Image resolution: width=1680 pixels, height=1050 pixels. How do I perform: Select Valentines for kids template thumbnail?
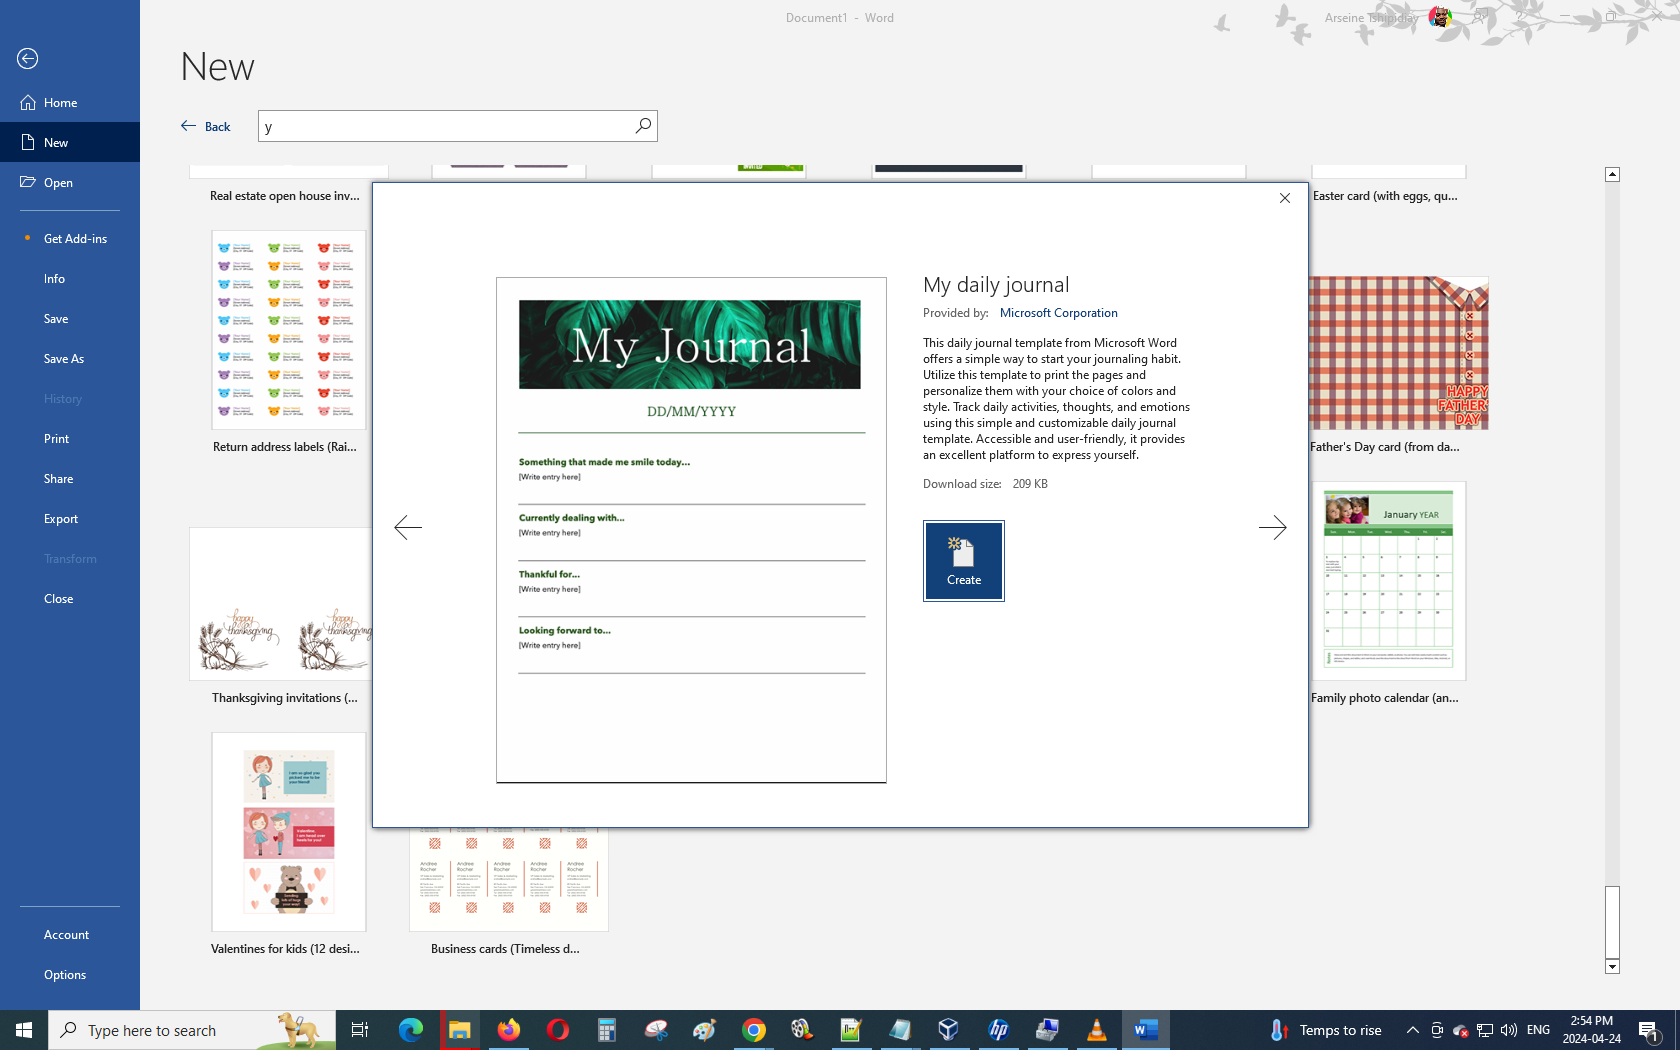(x=288, y=832)
